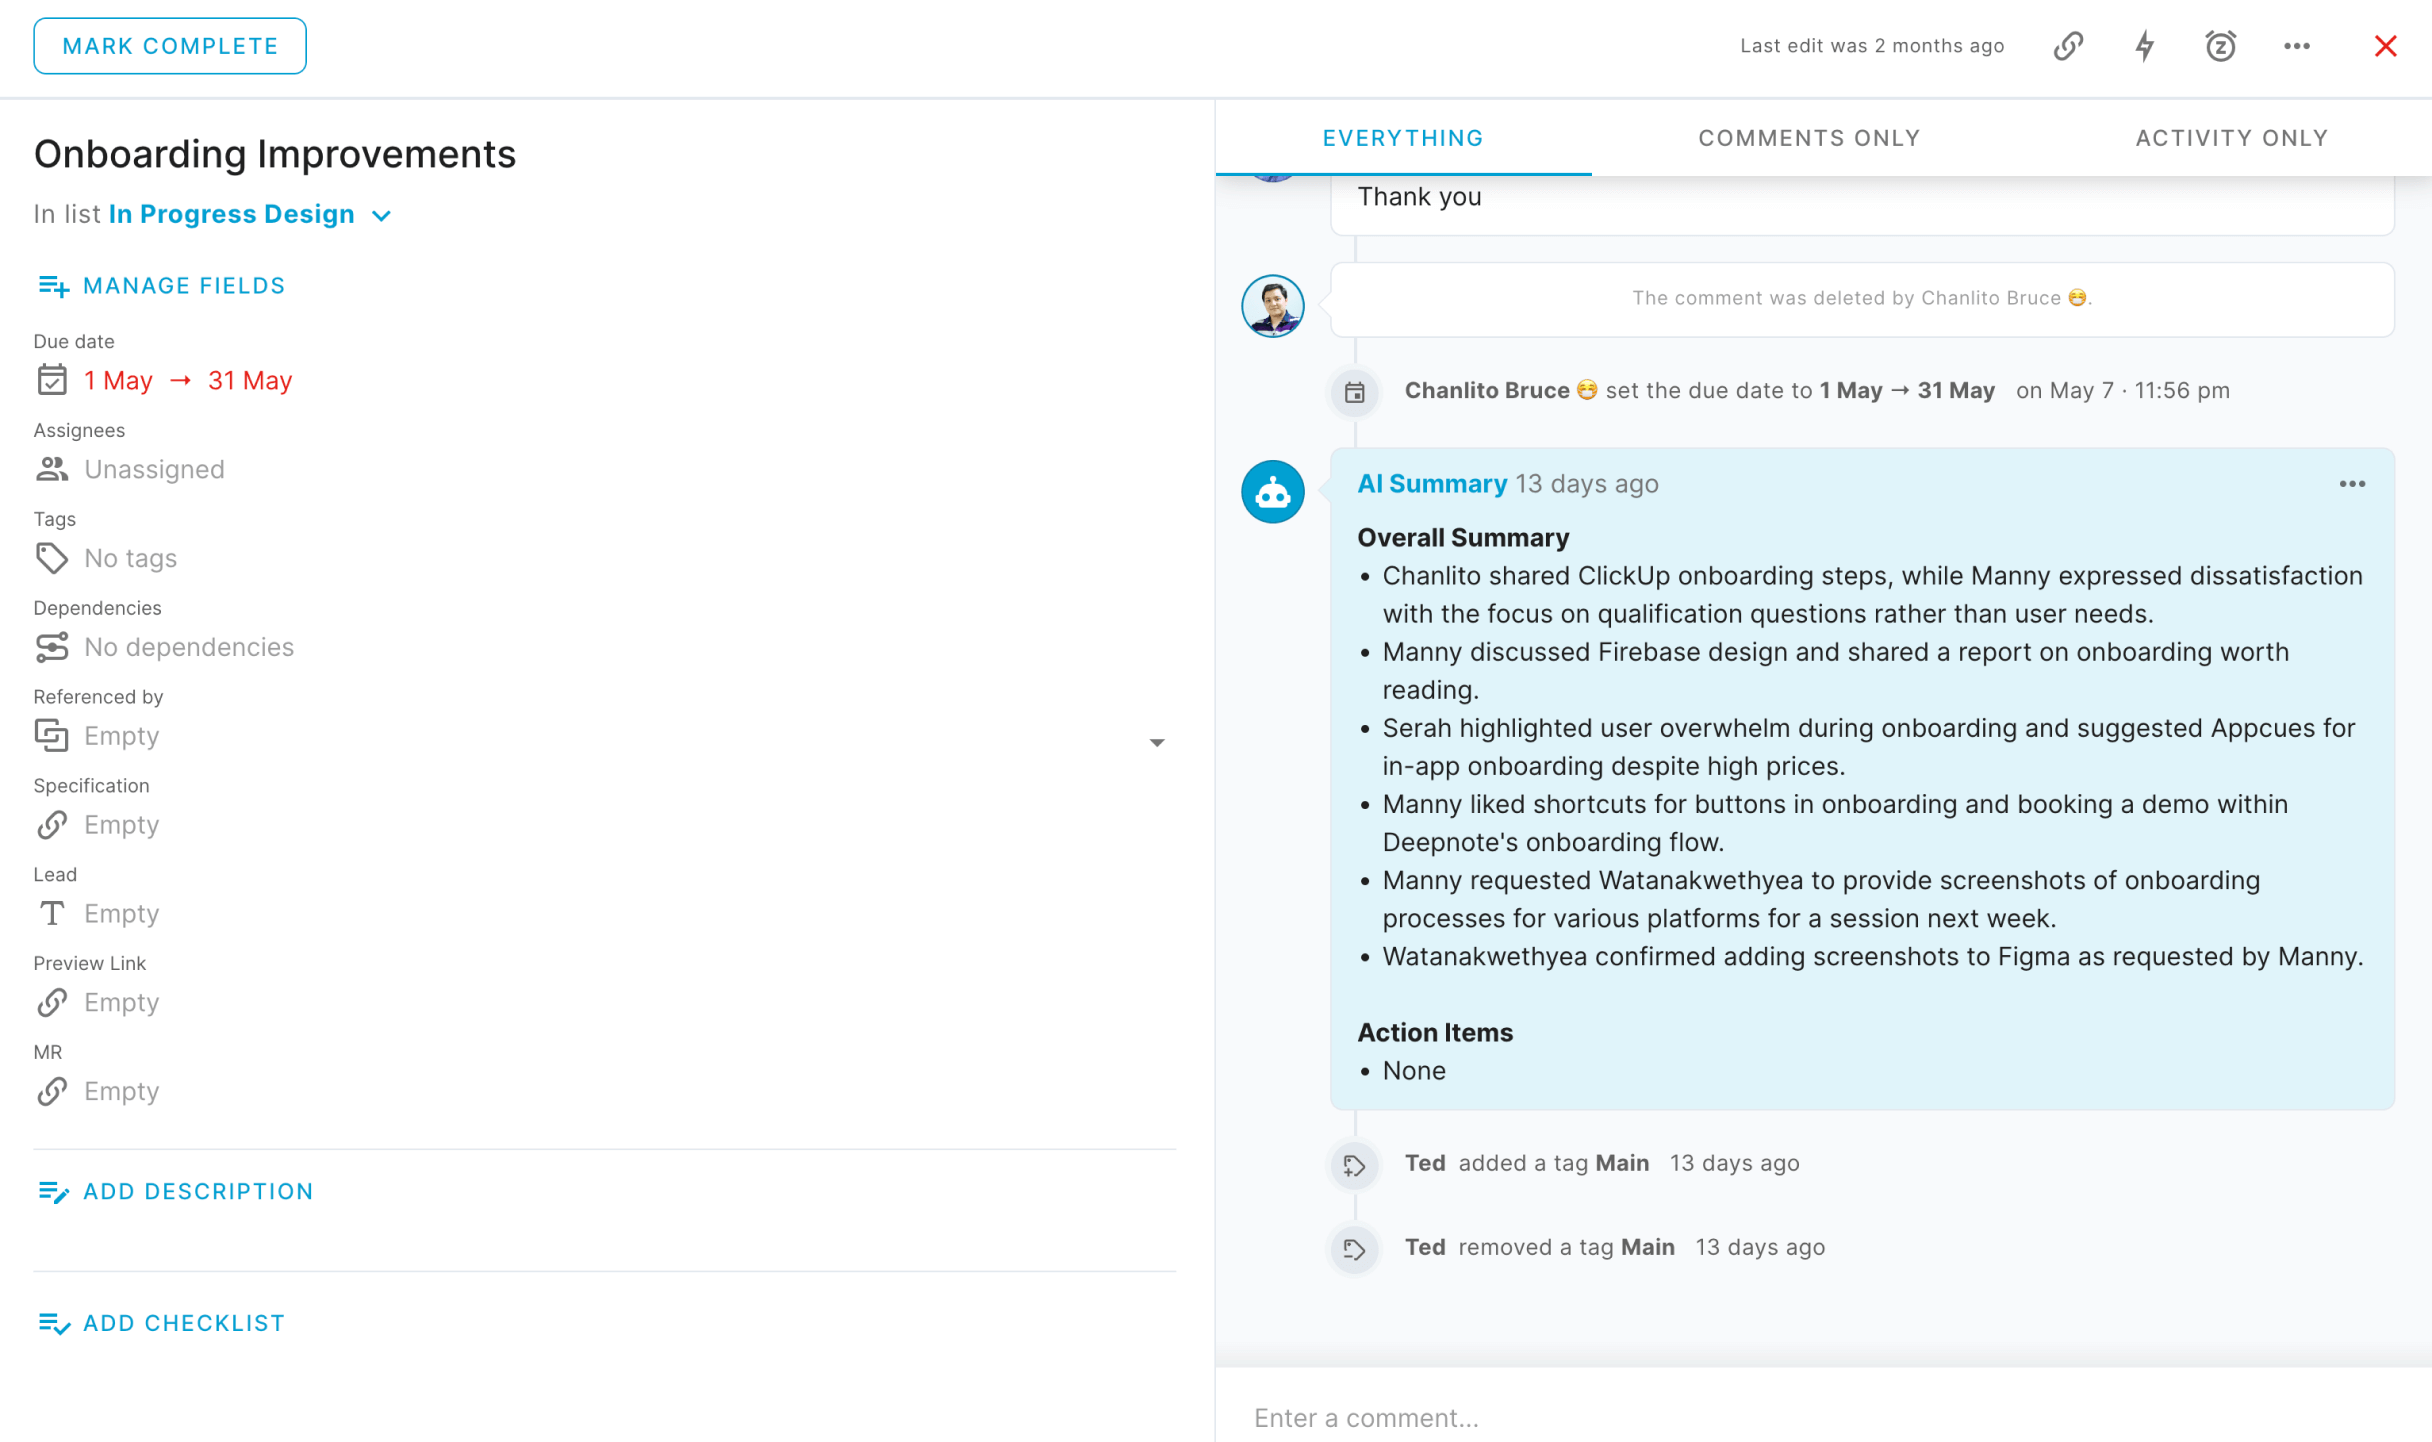Open the task more options menu

click(2297, 46)
